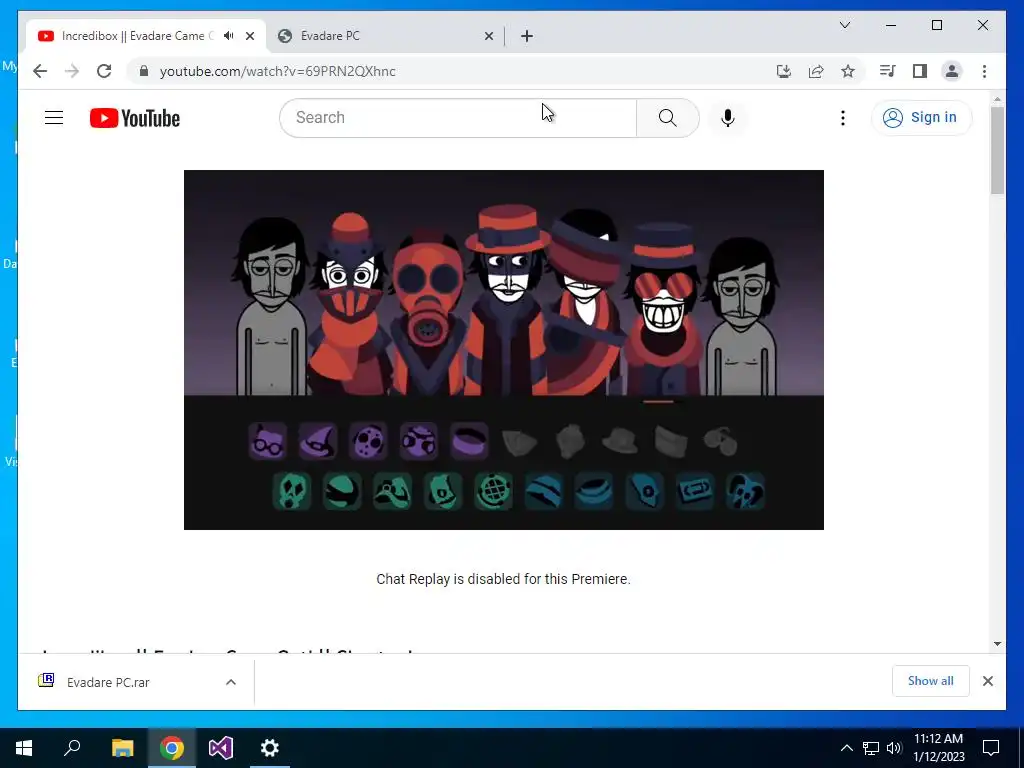Click the scrollbar down arrow
This screenshot has height=768, width=1024.
click(x=997, y=644)
